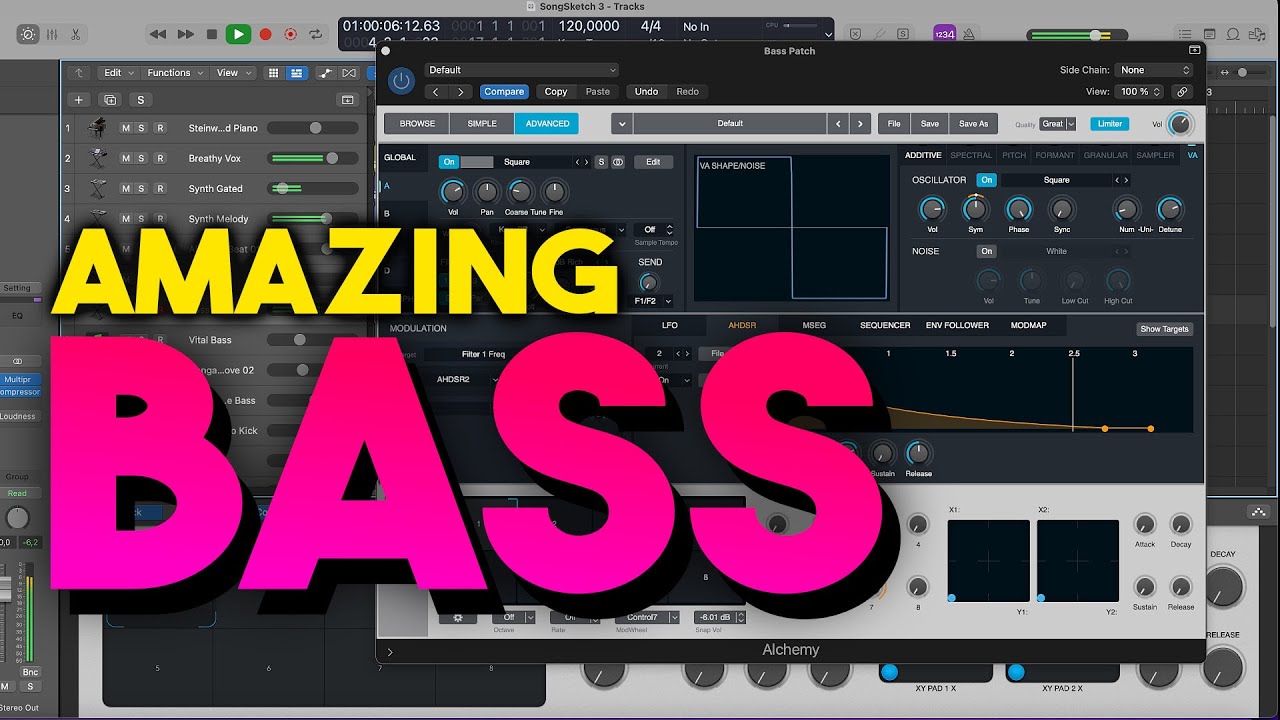
Task: Click the Duplicate Track icon
Action: coord(110,100)
